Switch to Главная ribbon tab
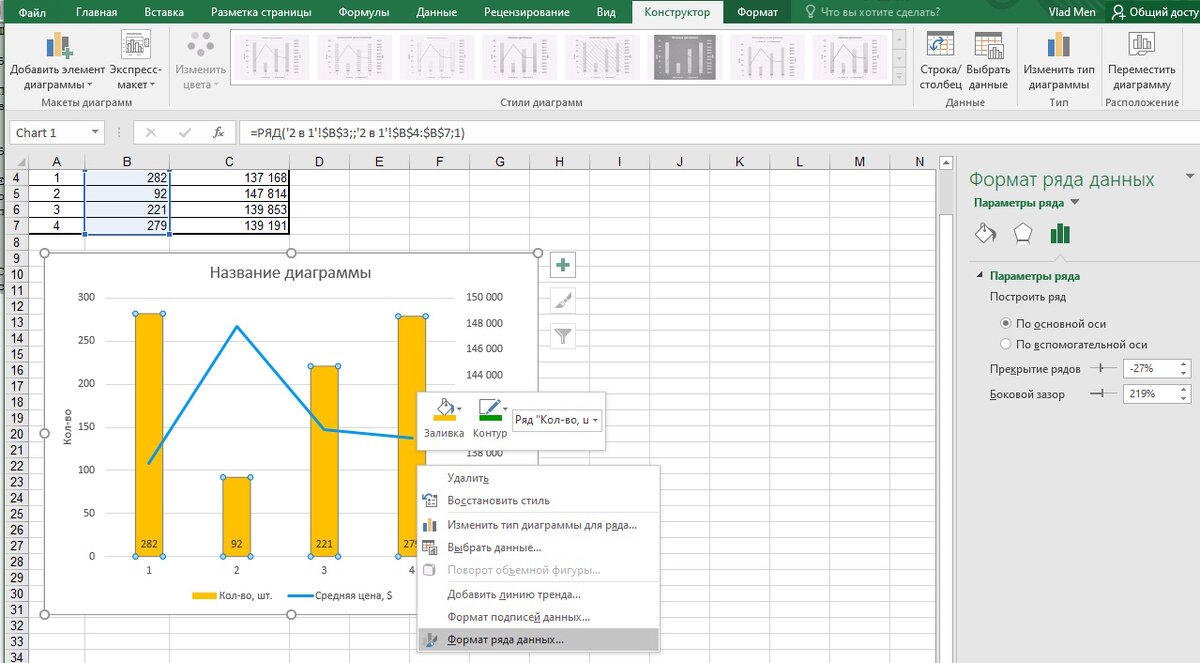1200x663 pixels. (96, 12)
